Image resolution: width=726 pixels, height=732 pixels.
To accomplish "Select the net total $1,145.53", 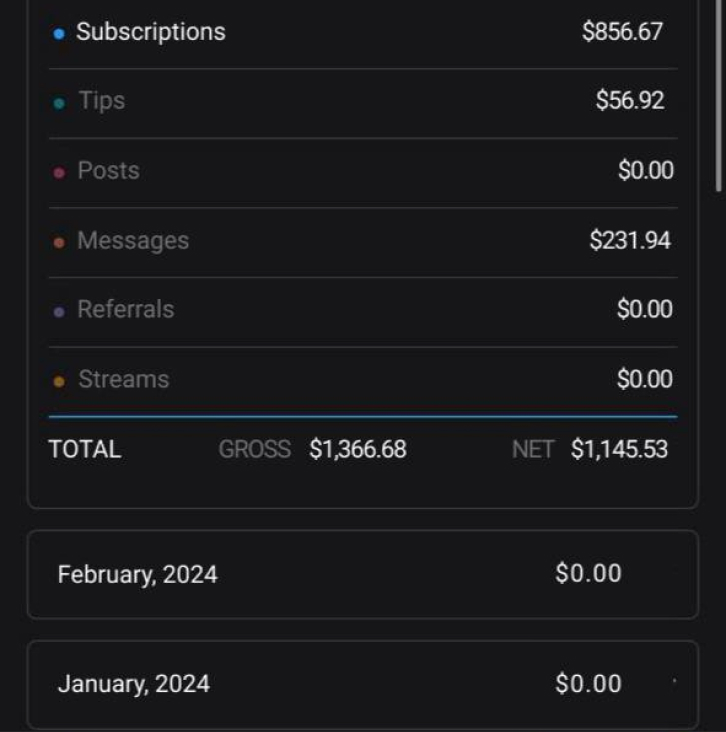I will pos(619,450).
